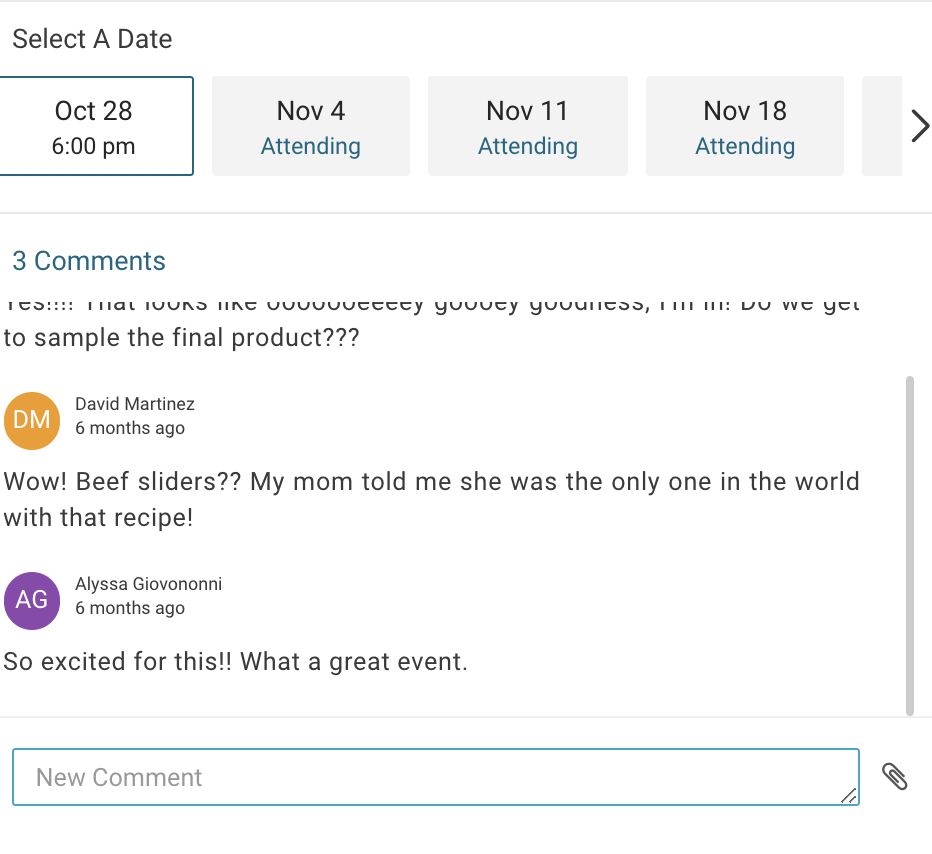
Task: Click the David Martinez commenter name
Action: (x=135, y=404)
